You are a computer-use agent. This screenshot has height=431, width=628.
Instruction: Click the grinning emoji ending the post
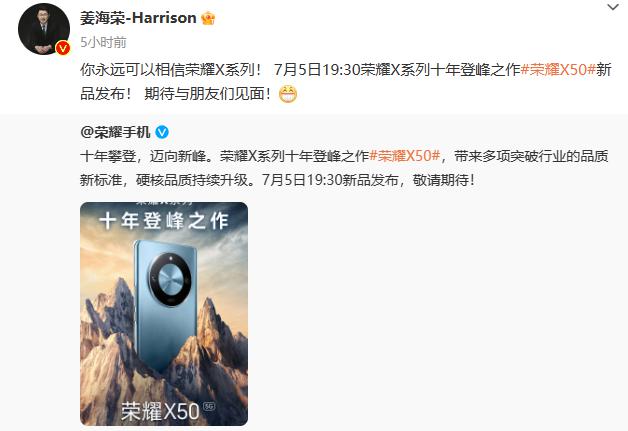coord(288,94)
